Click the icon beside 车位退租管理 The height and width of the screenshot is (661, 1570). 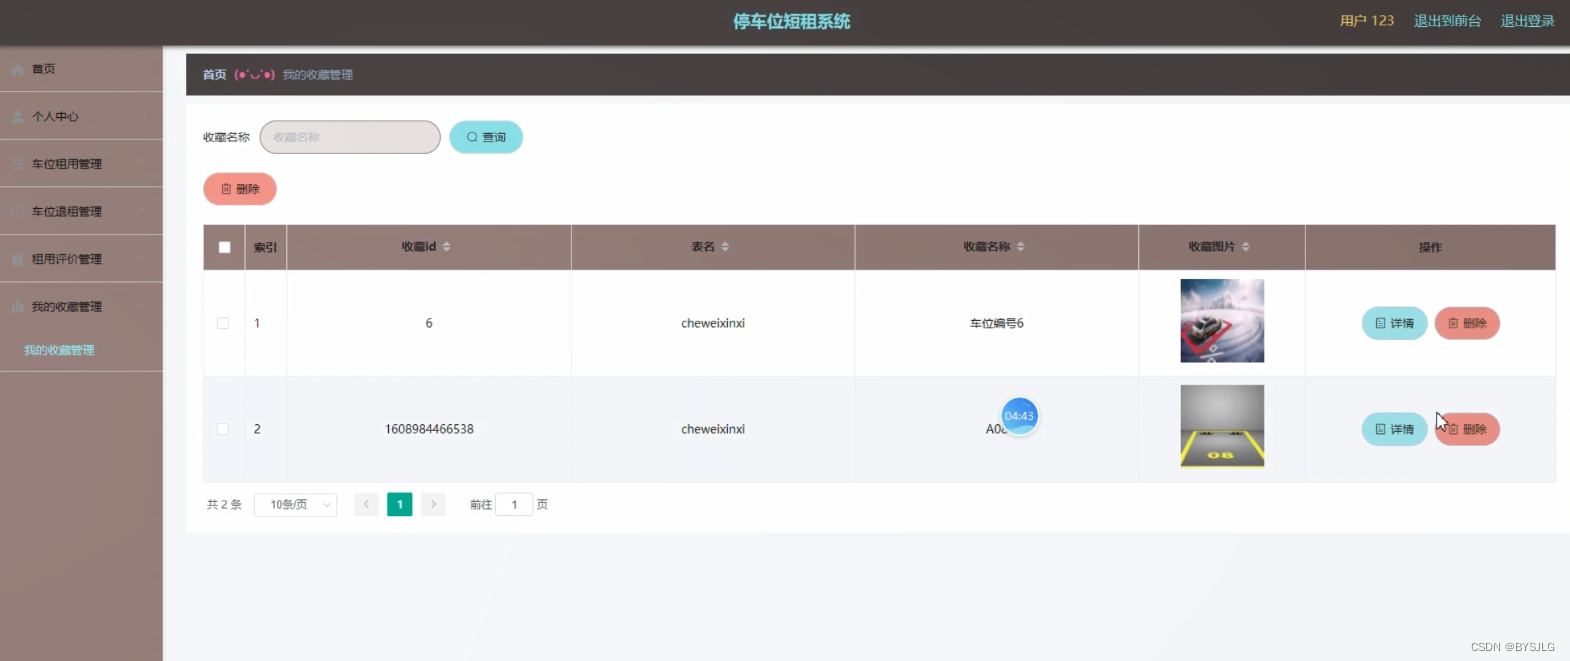17,212
